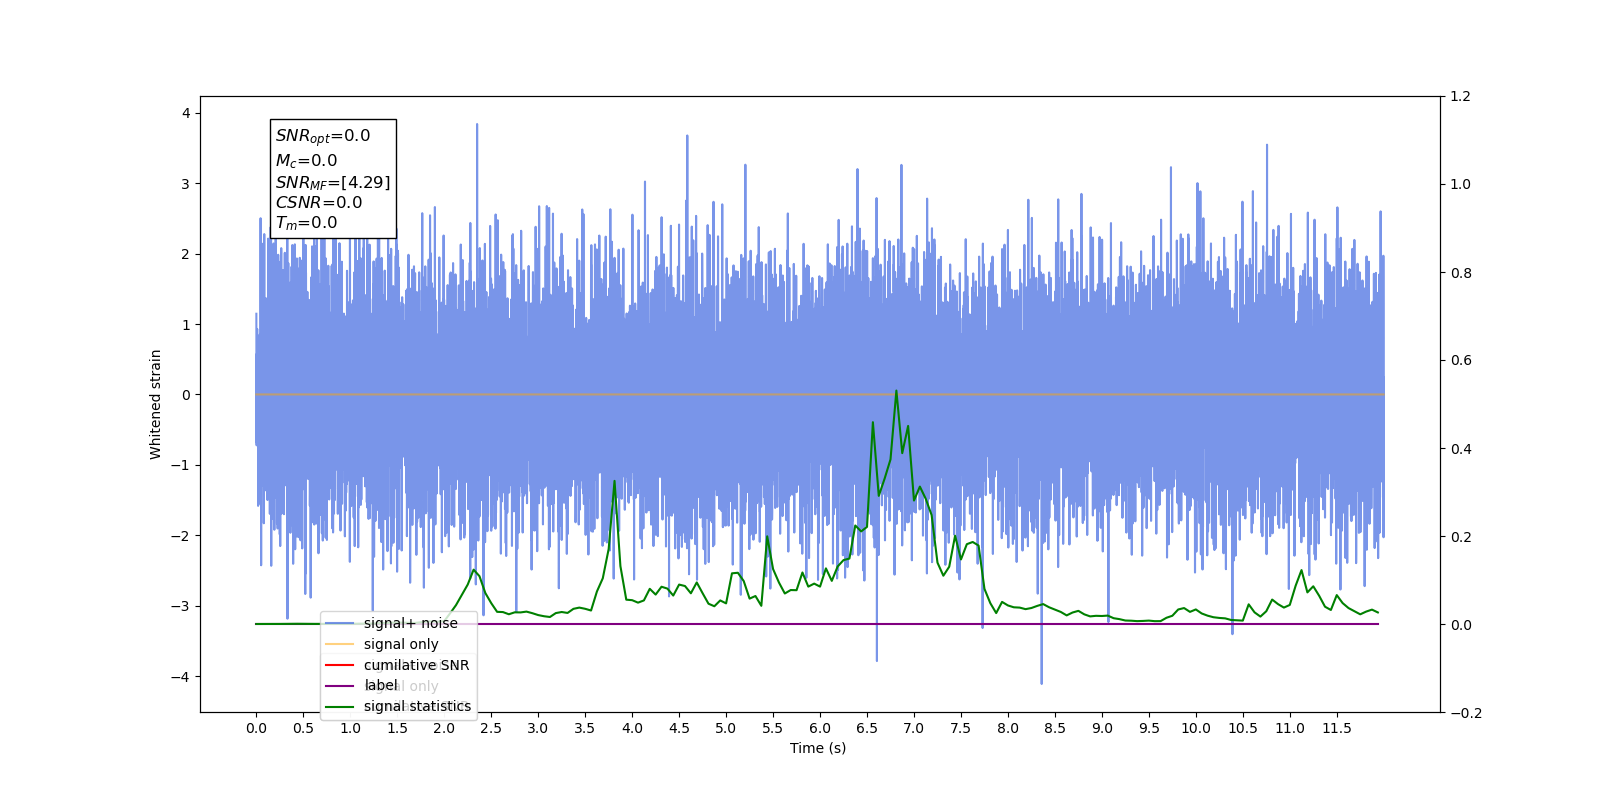The height and width of the screenshot is (800, 1600).
Task: Click the tallest blue spike near 2.35 seconds
Action: (x=477, y=126)
